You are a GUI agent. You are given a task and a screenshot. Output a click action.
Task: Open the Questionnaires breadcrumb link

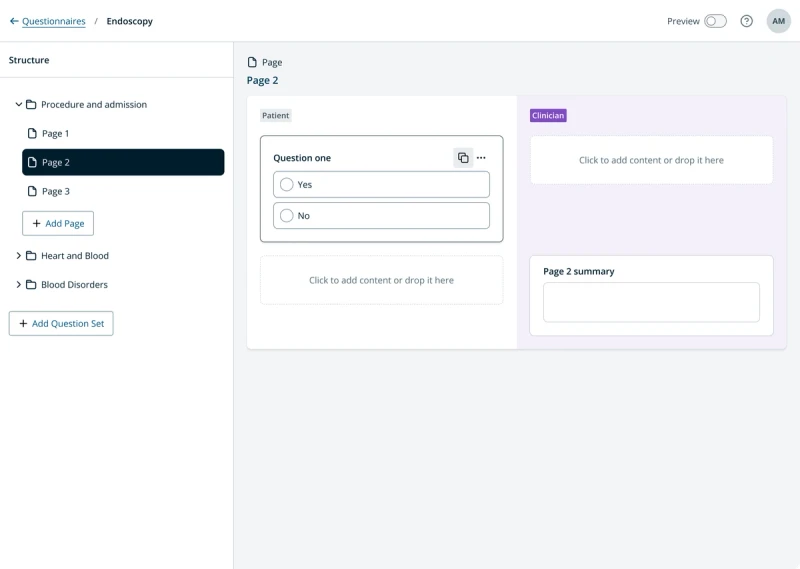[x=54, y=21]
